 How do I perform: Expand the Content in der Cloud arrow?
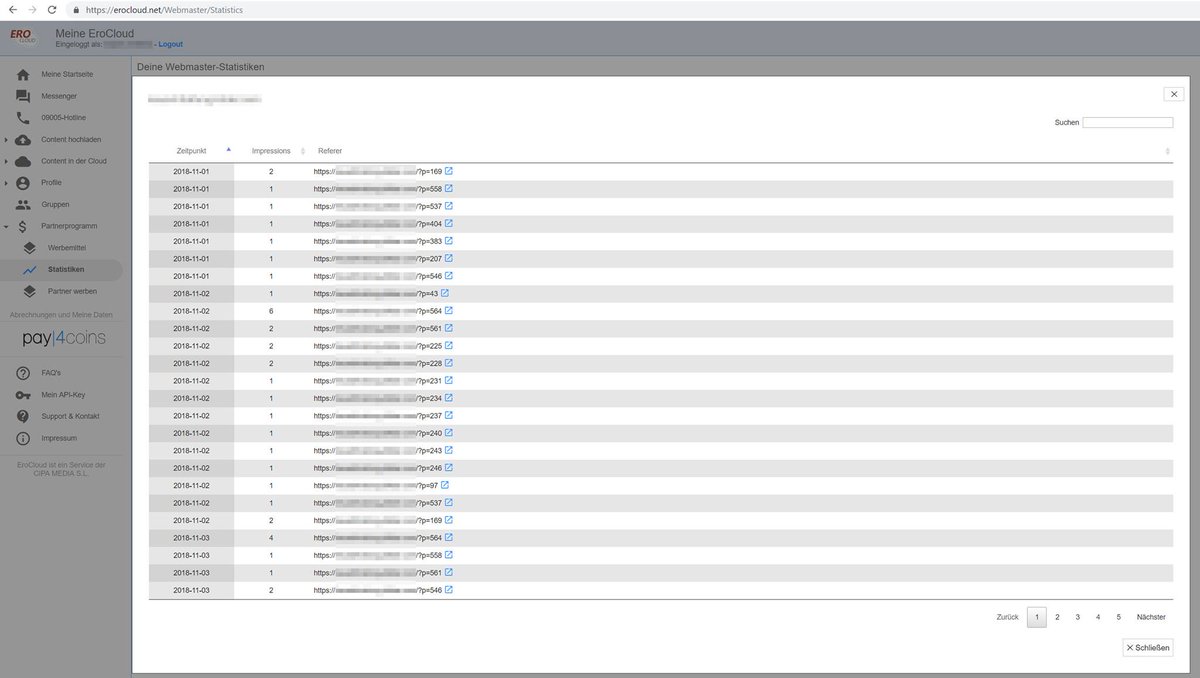point(6,161)
